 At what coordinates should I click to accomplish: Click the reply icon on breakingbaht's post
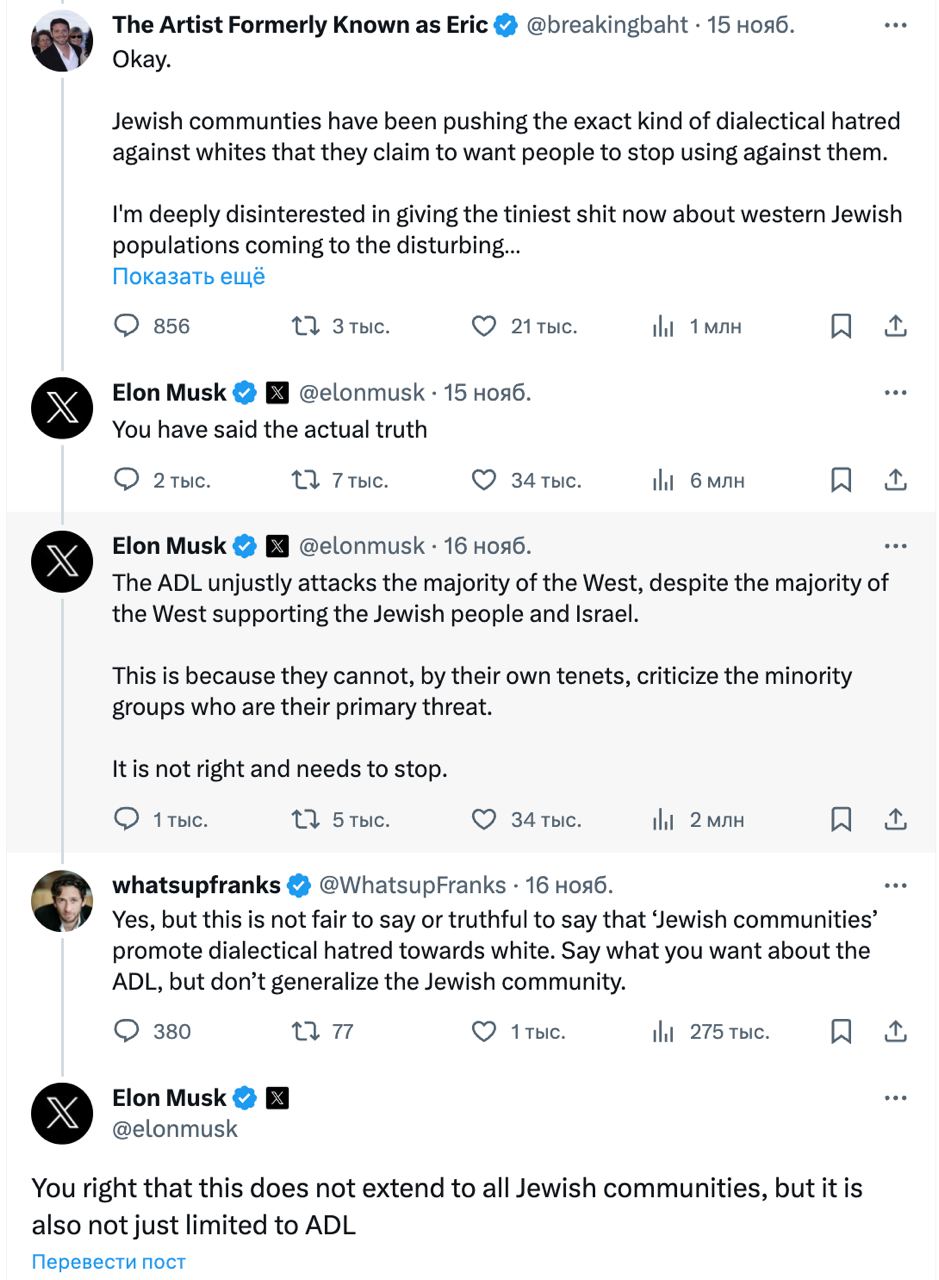[126, 325]
